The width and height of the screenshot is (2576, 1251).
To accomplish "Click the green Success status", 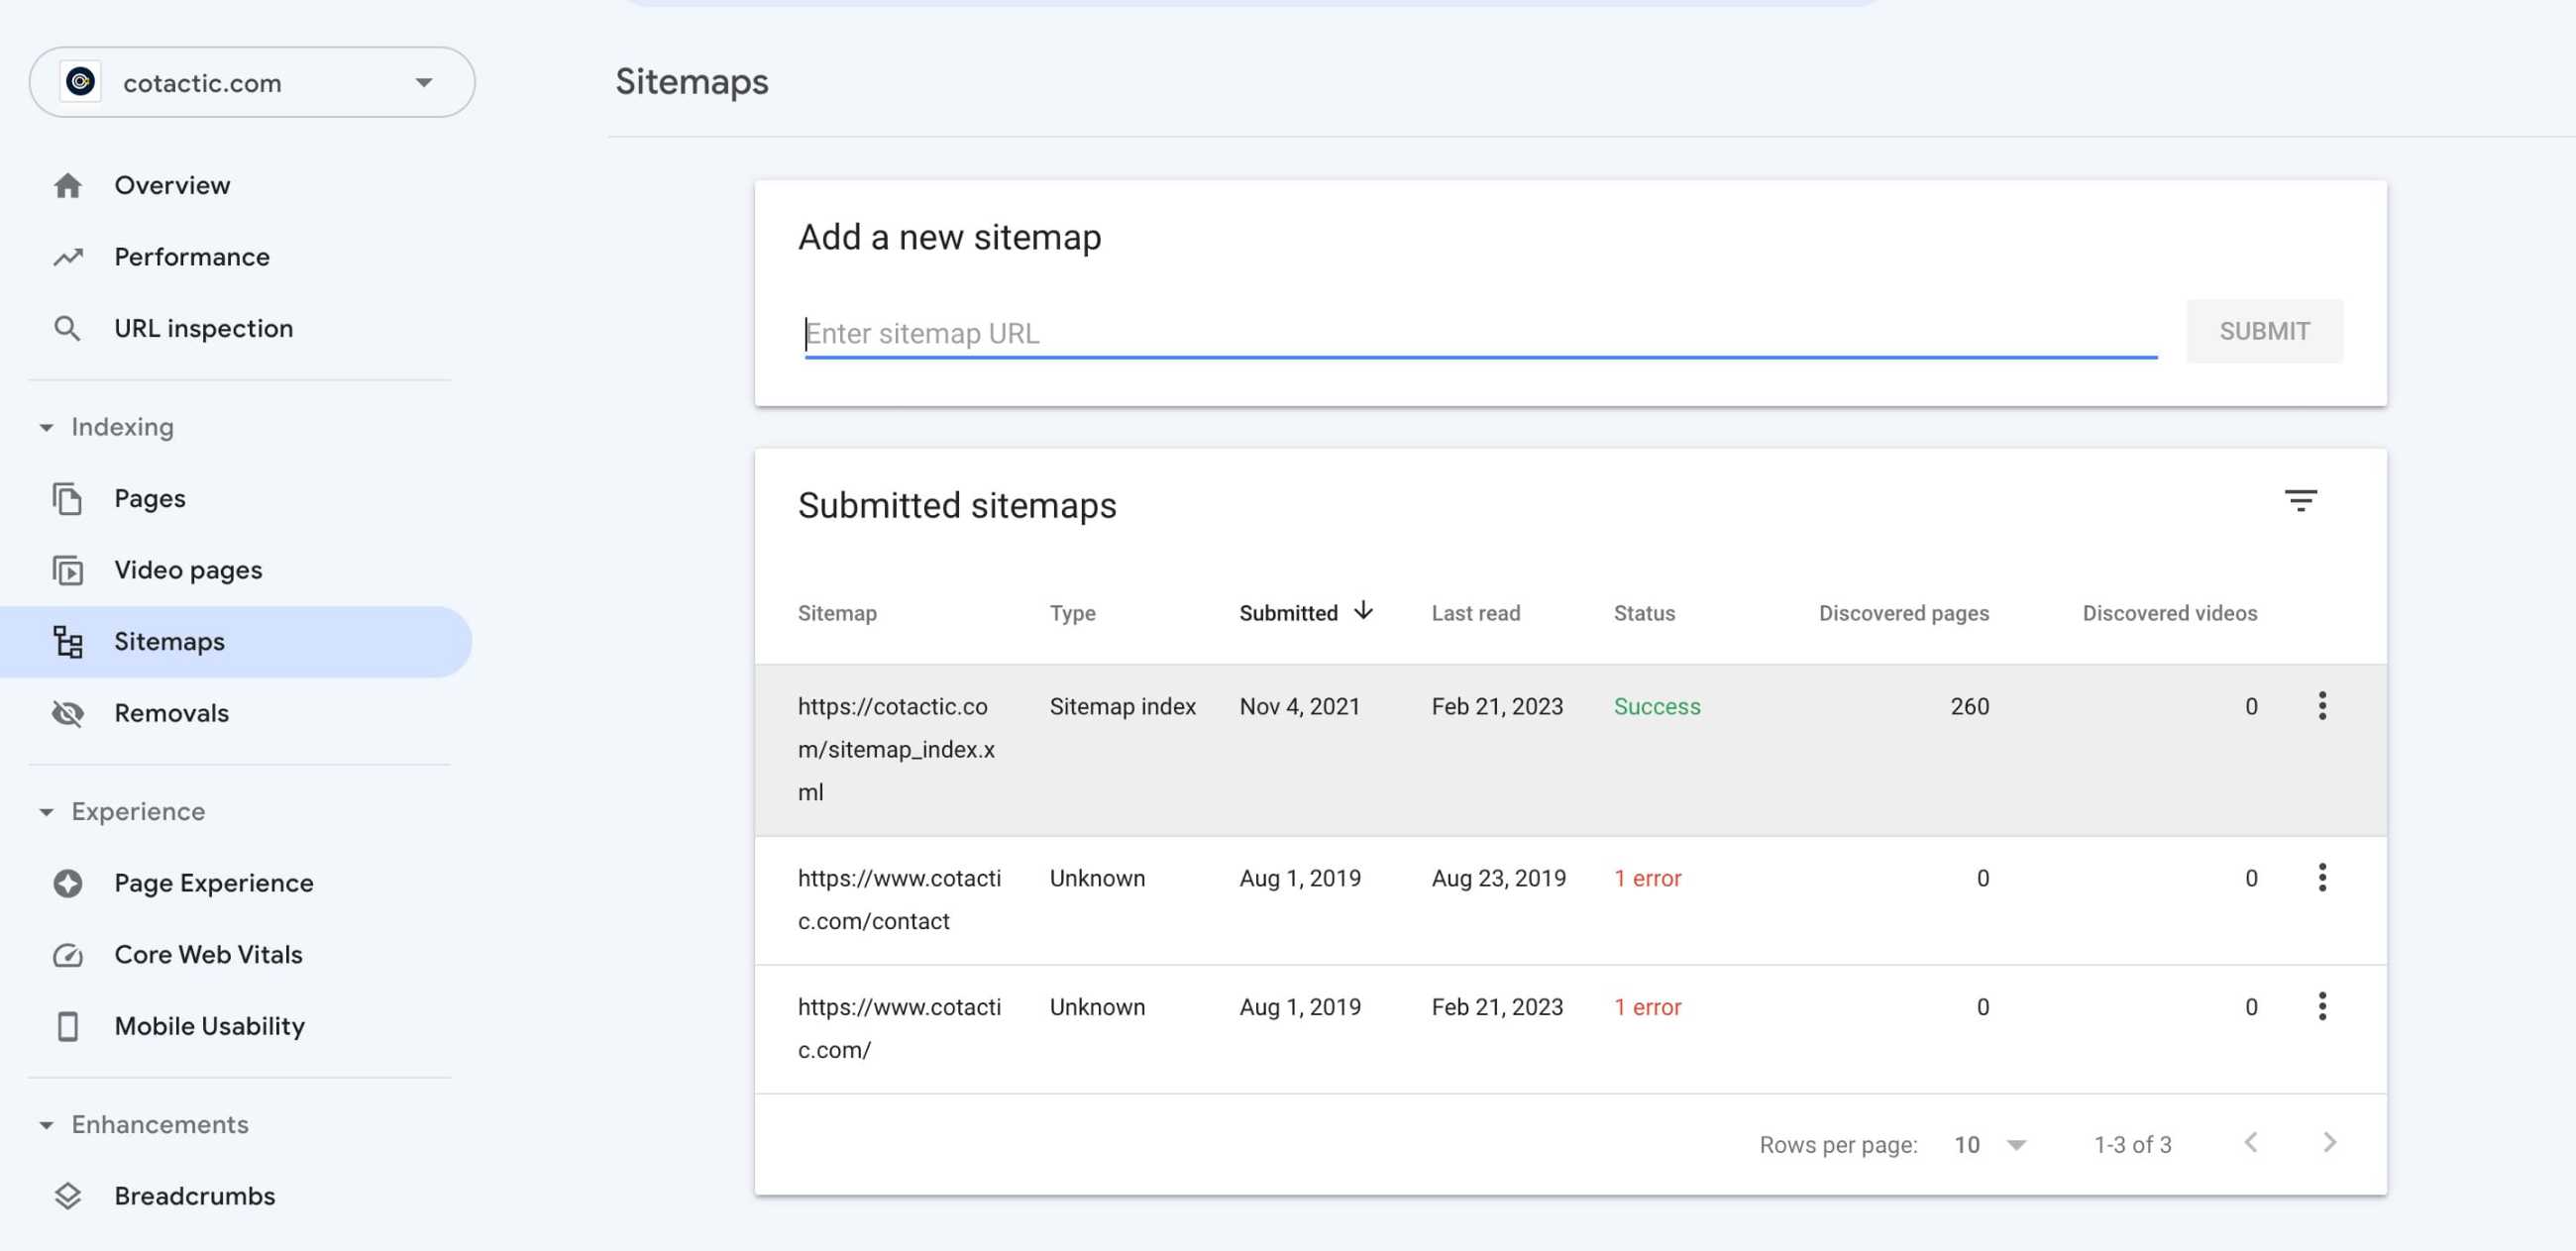I will point(1656,706).
